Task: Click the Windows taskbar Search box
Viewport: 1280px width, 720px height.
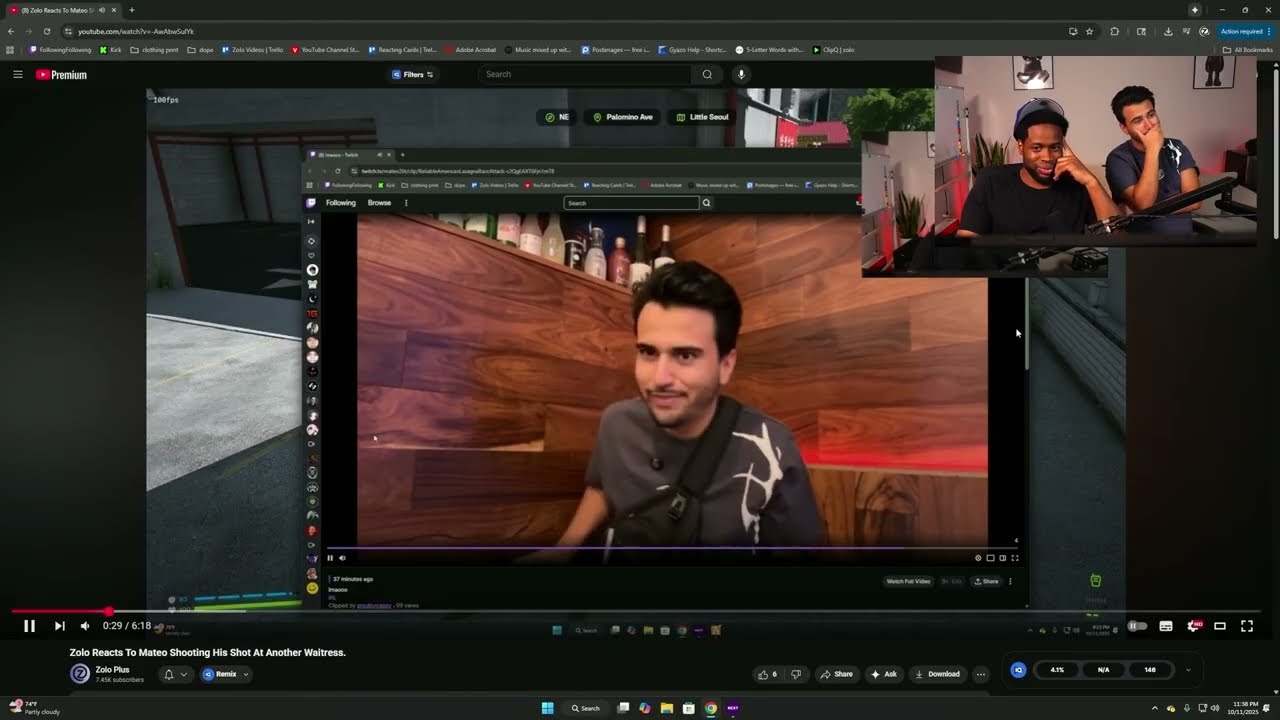Action: point(585,708)
